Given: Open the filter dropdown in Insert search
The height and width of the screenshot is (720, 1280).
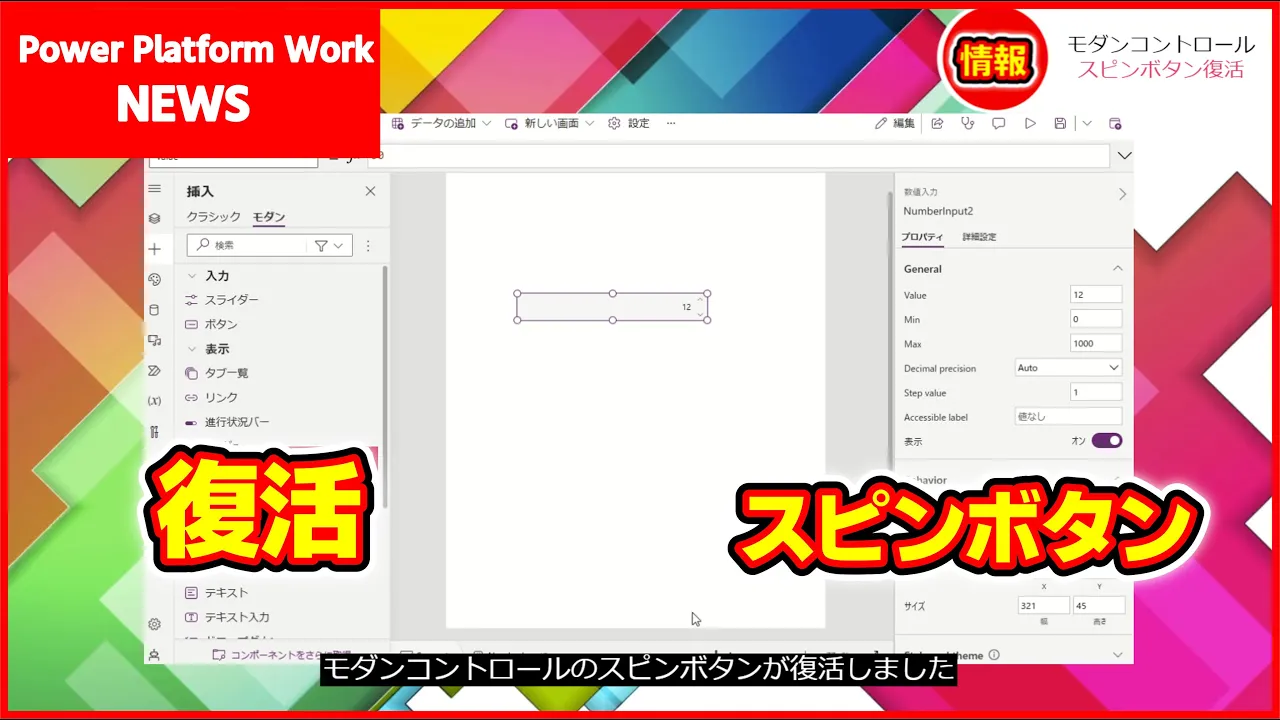Looking at the screenshot, I should 329,245.
